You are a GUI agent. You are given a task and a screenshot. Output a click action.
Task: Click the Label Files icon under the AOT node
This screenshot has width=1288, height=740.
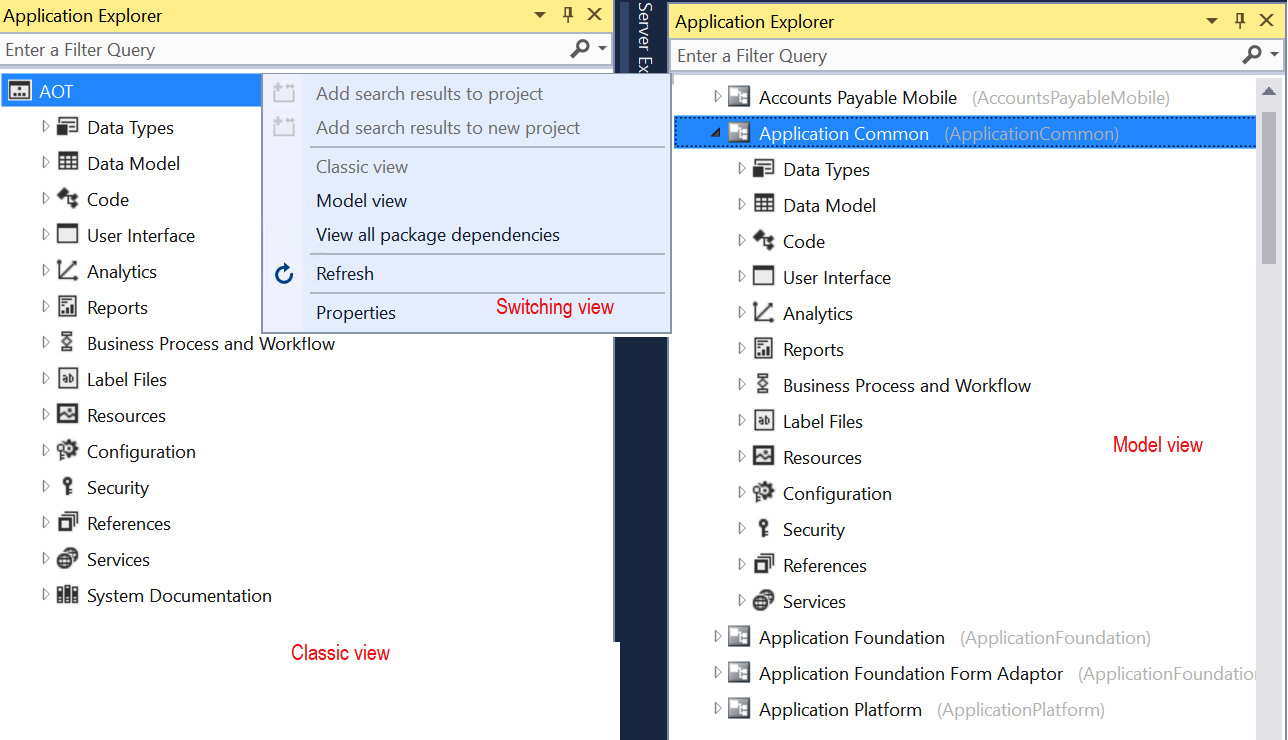pyautogui.click(x=68, y=379)
